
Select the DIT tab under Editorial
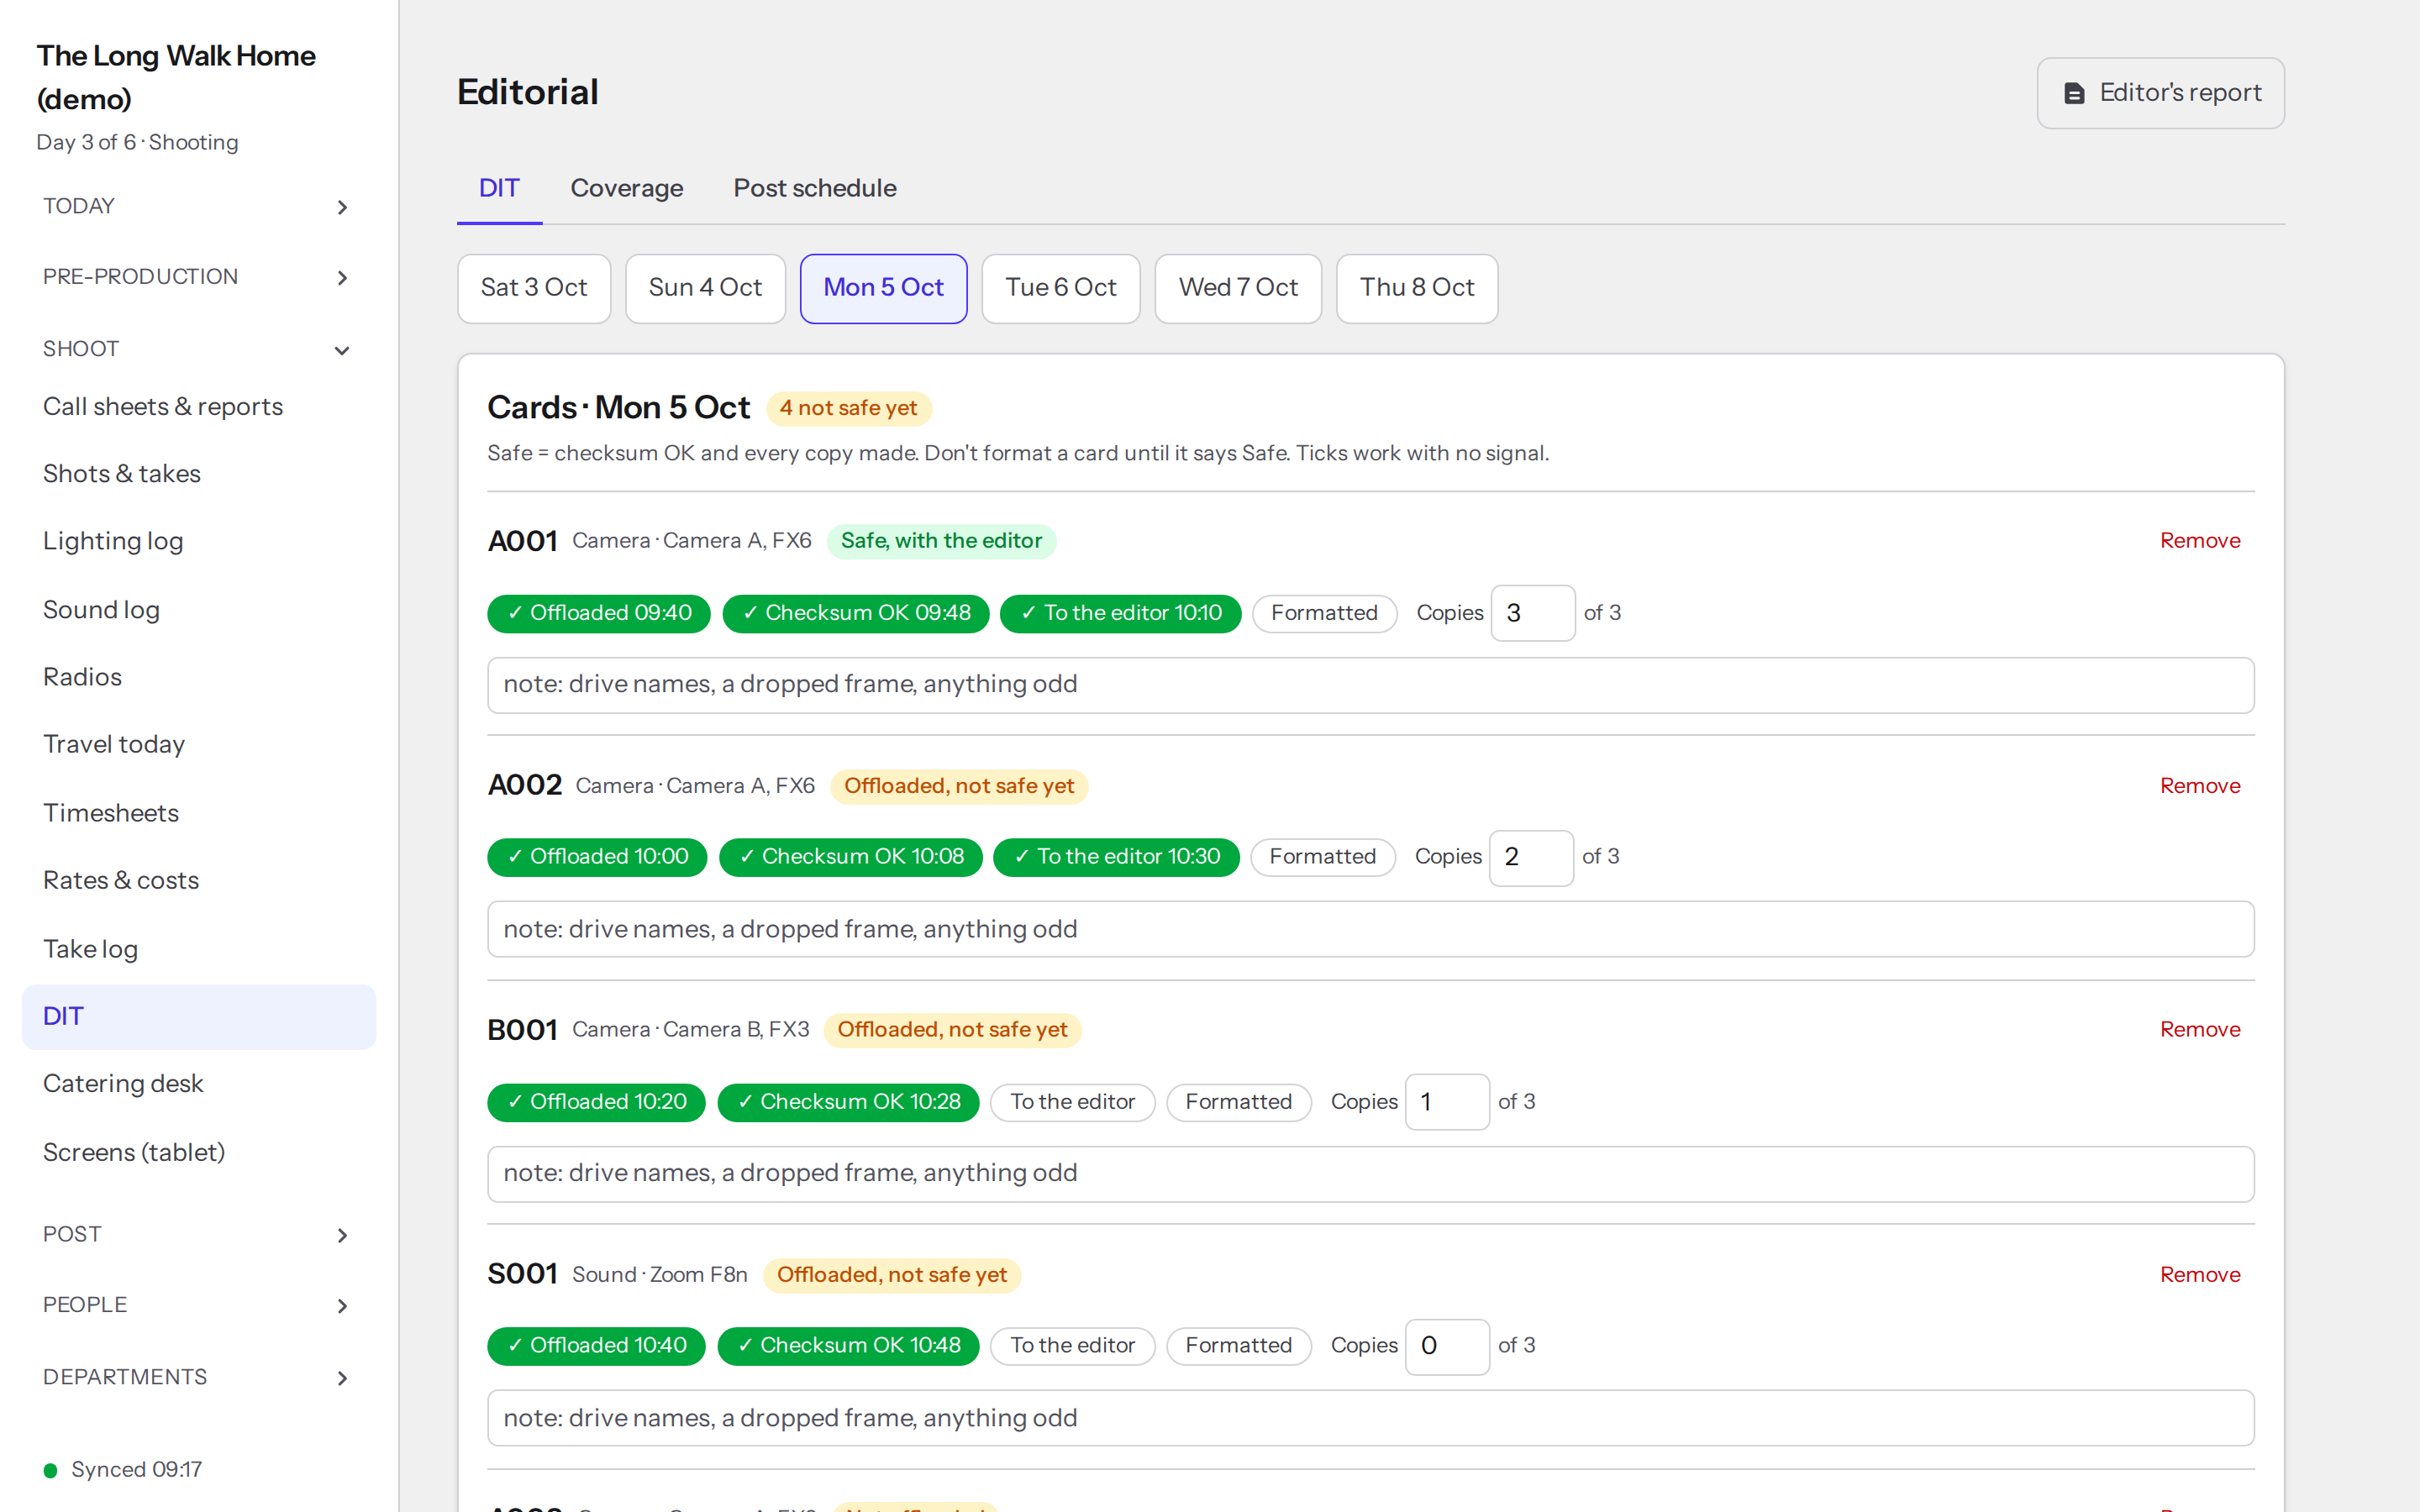tap(499, 188)
